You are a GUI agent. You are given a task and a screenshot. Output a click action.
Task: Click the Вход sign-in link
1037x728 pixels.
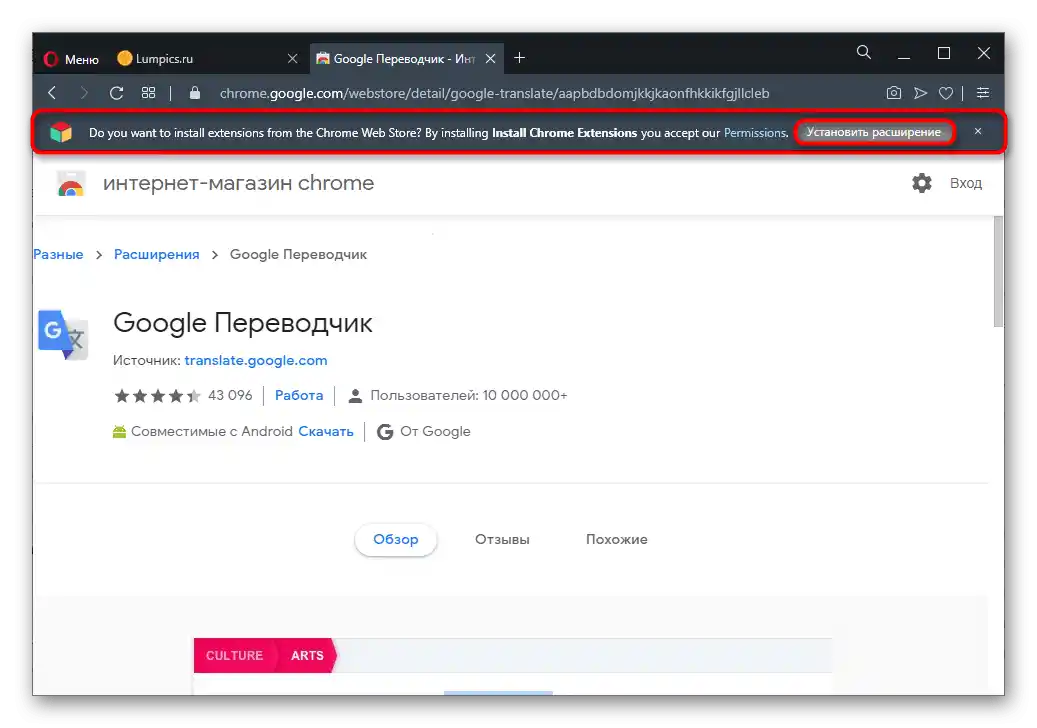966,183
